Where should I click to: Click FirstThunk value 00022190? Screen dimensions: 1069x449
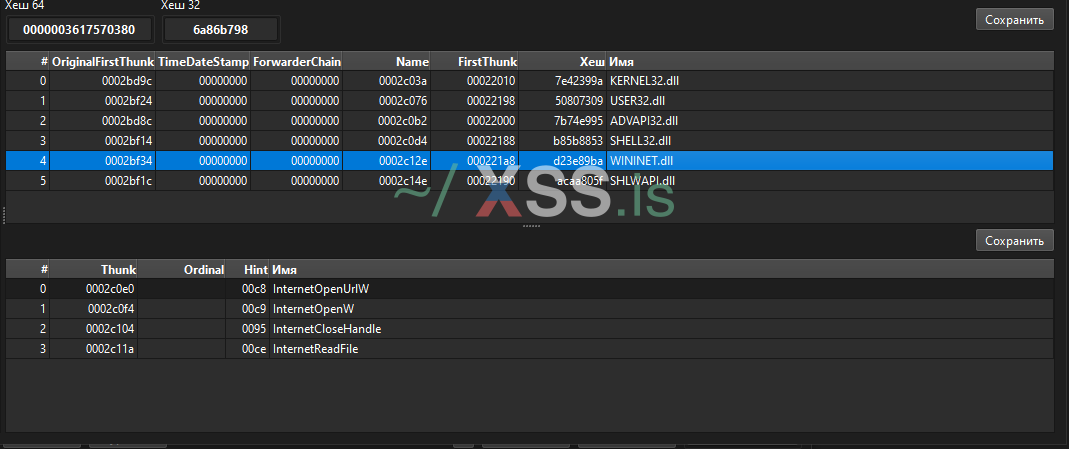[x=491, y=181]
